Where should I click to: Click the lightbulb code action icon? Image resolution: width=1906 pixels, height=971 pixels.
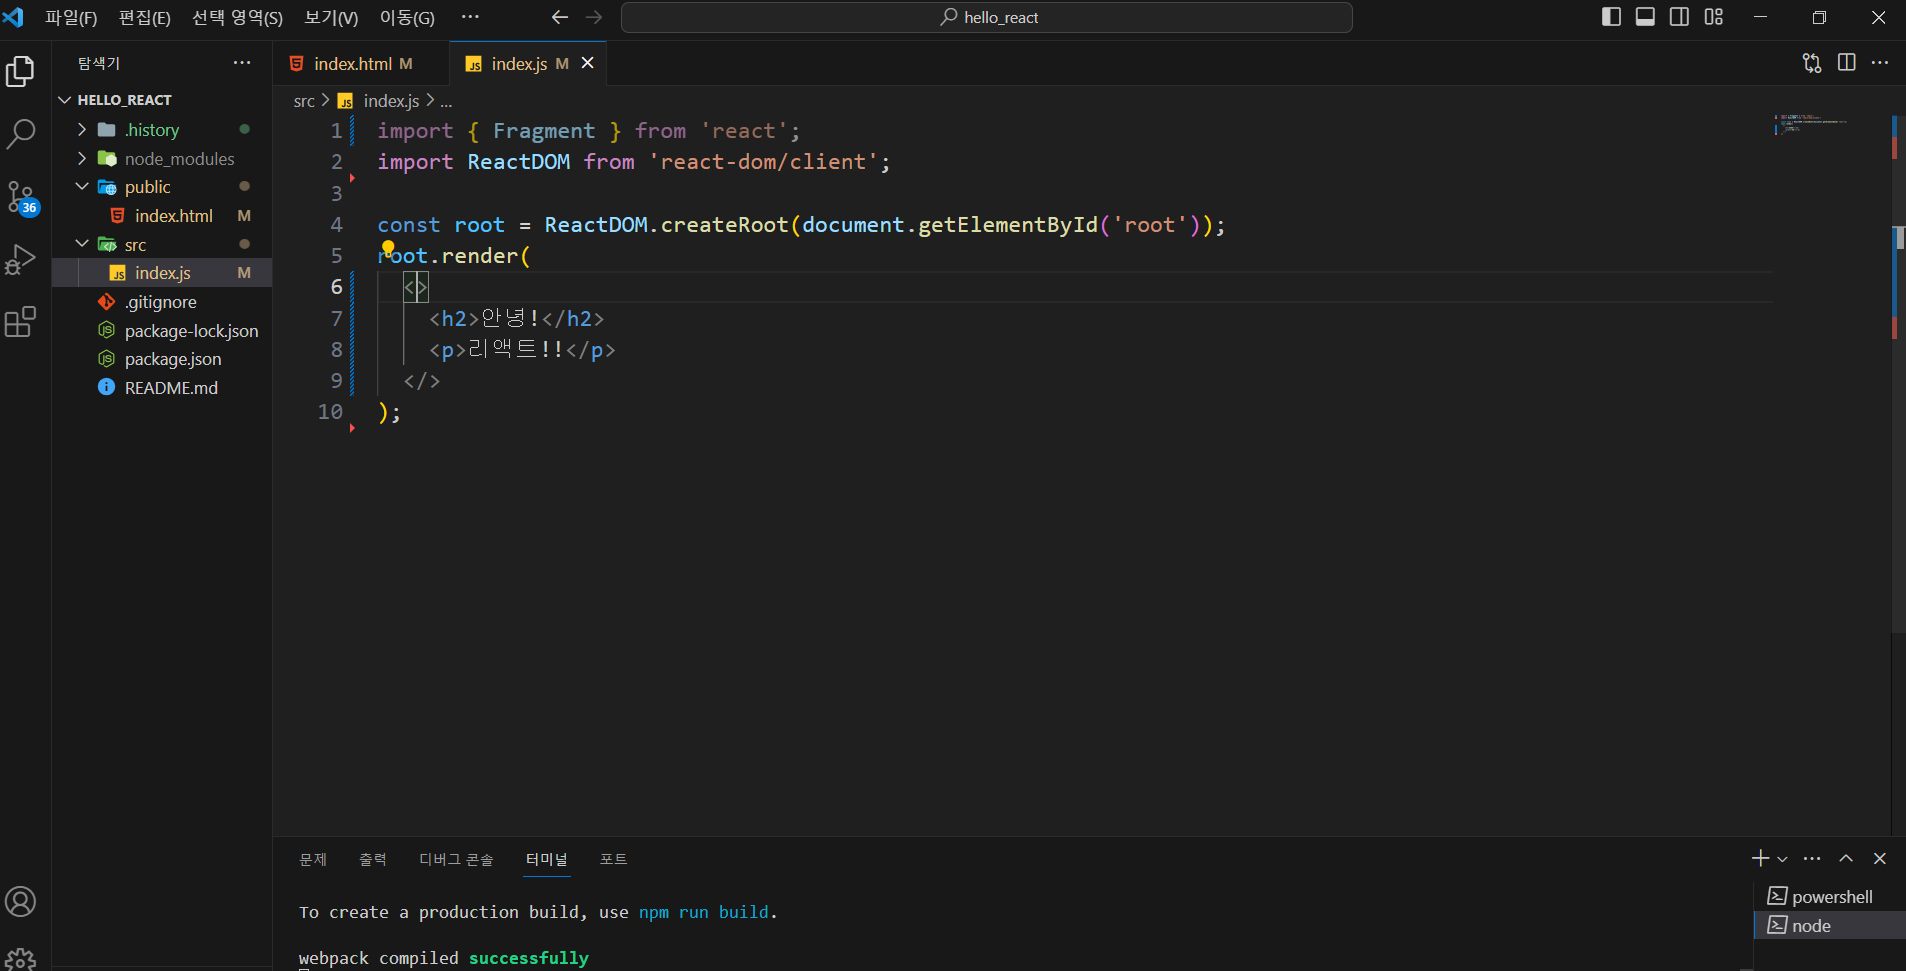(388, 248)
